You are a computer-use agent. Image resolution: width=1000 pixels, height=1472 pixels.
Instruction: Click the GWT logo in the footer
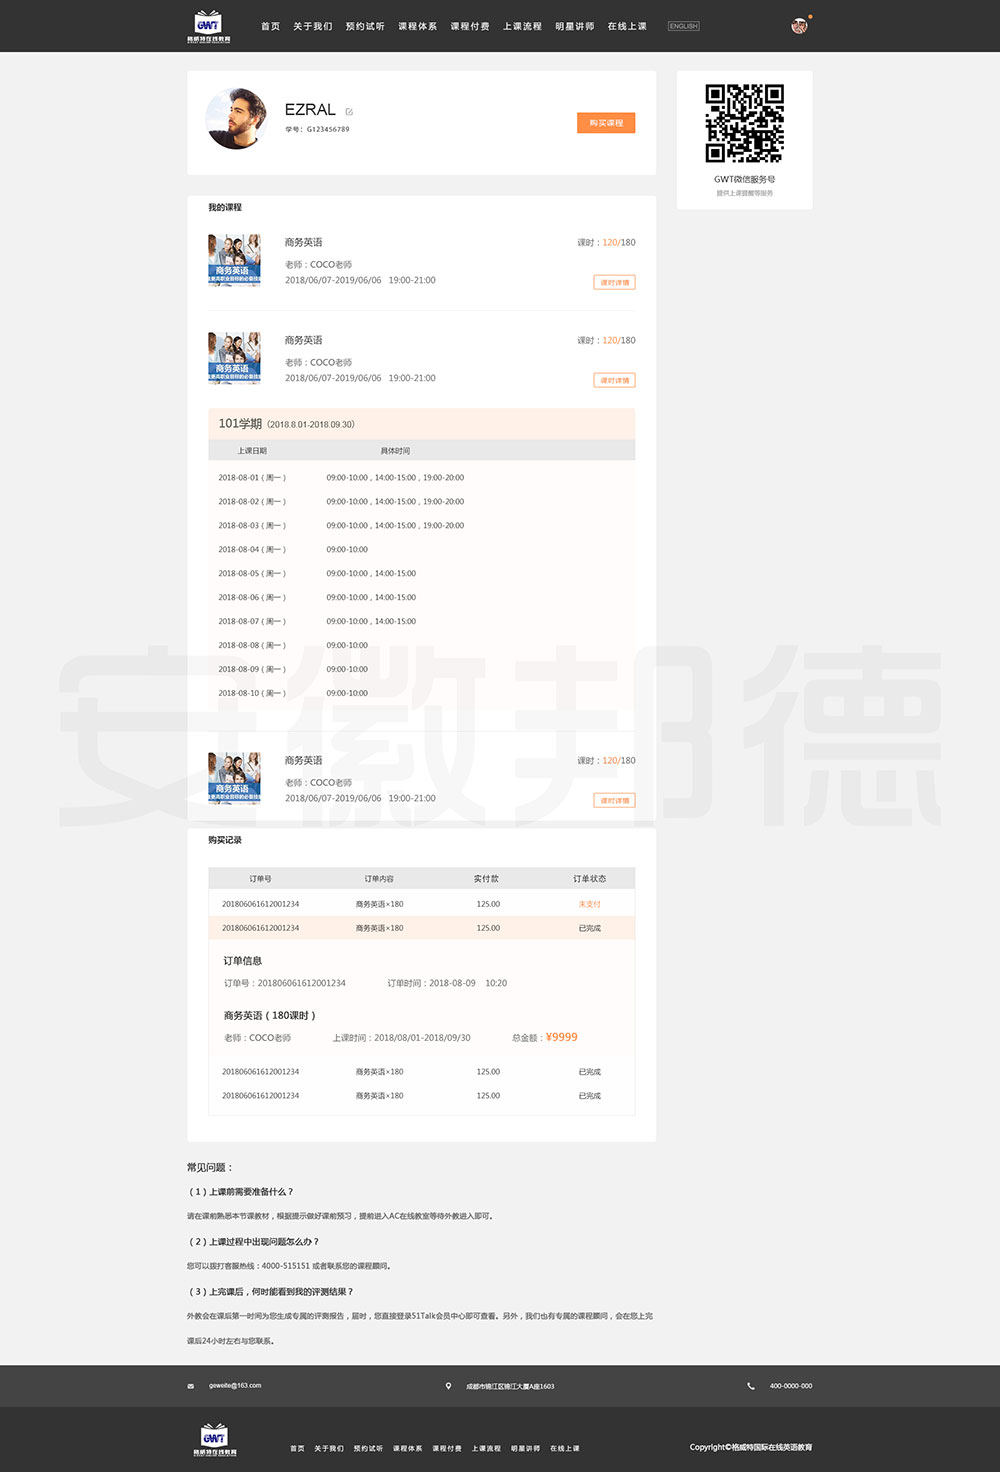[214, 1440]
